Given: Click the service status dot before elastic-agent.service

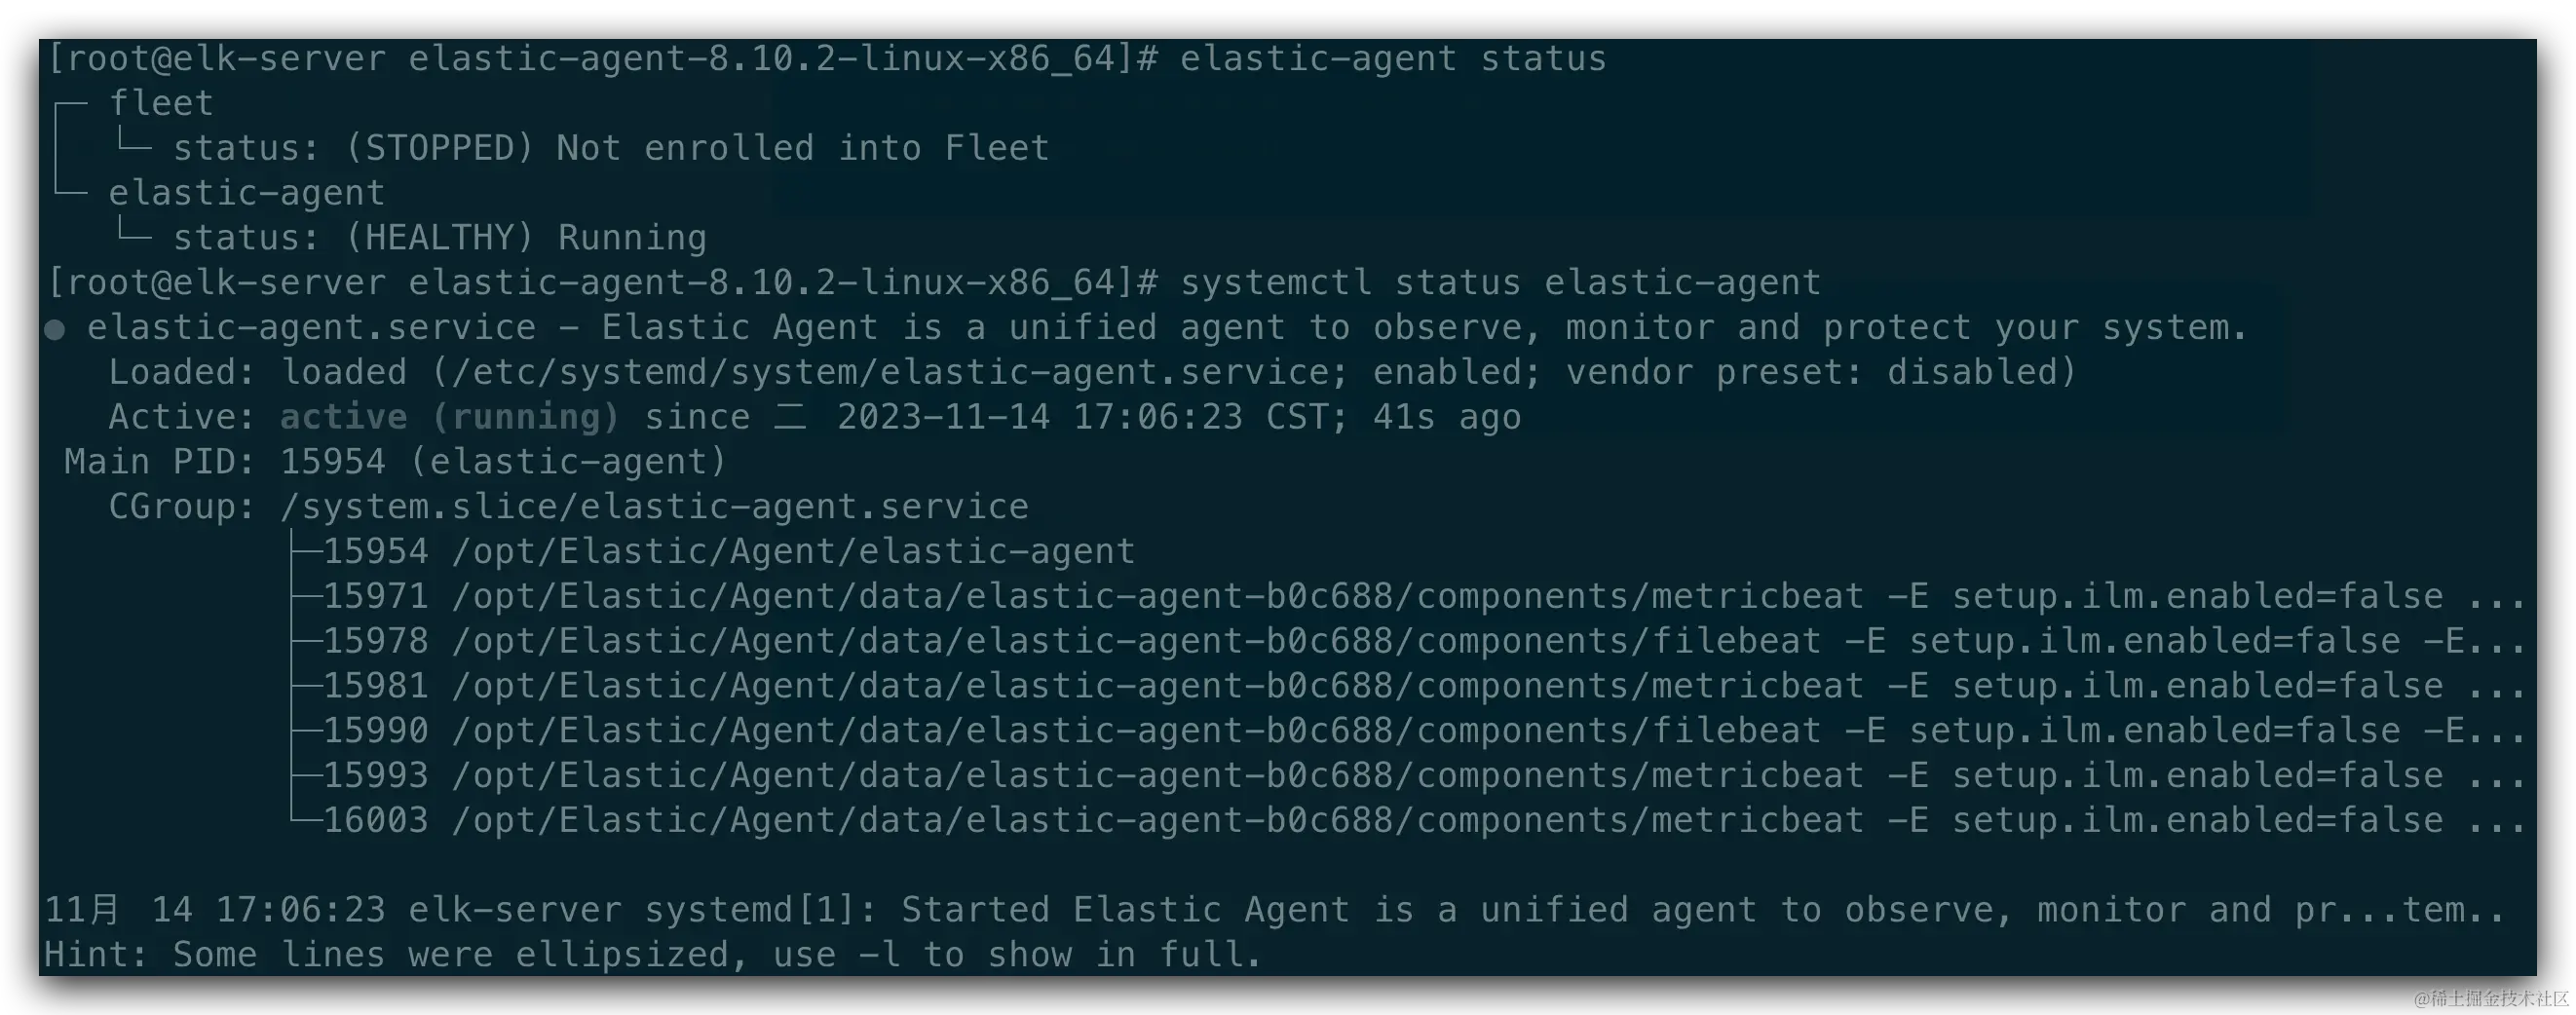Looking at the screenshot, I should click(x=55, y=329).
